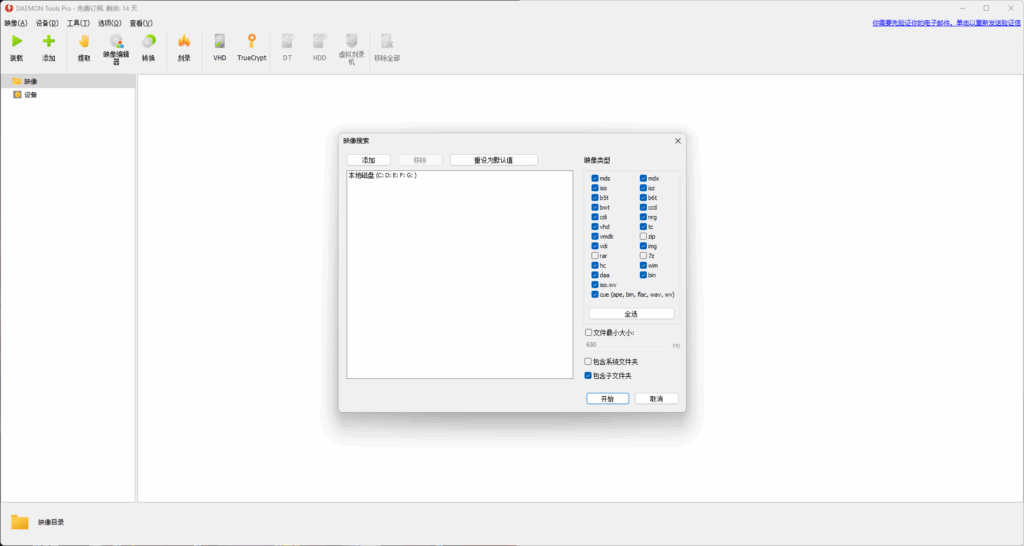This screenshot has height=546, width=1024.
Task: Close the 映像搜索 dialog with X
Action: 678,140
